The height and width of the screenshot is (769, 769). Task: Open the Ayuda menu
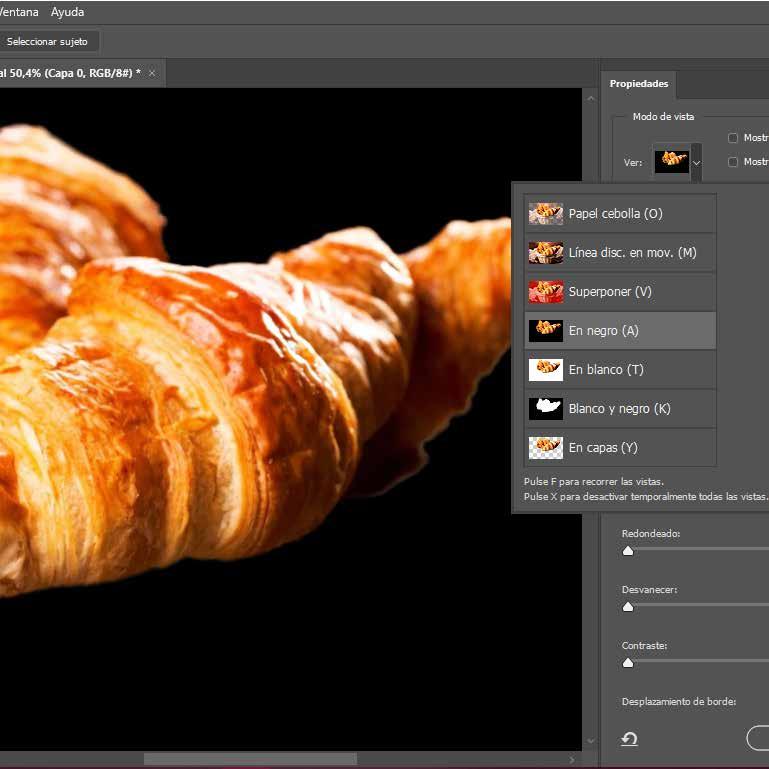(x=68, y=12)
